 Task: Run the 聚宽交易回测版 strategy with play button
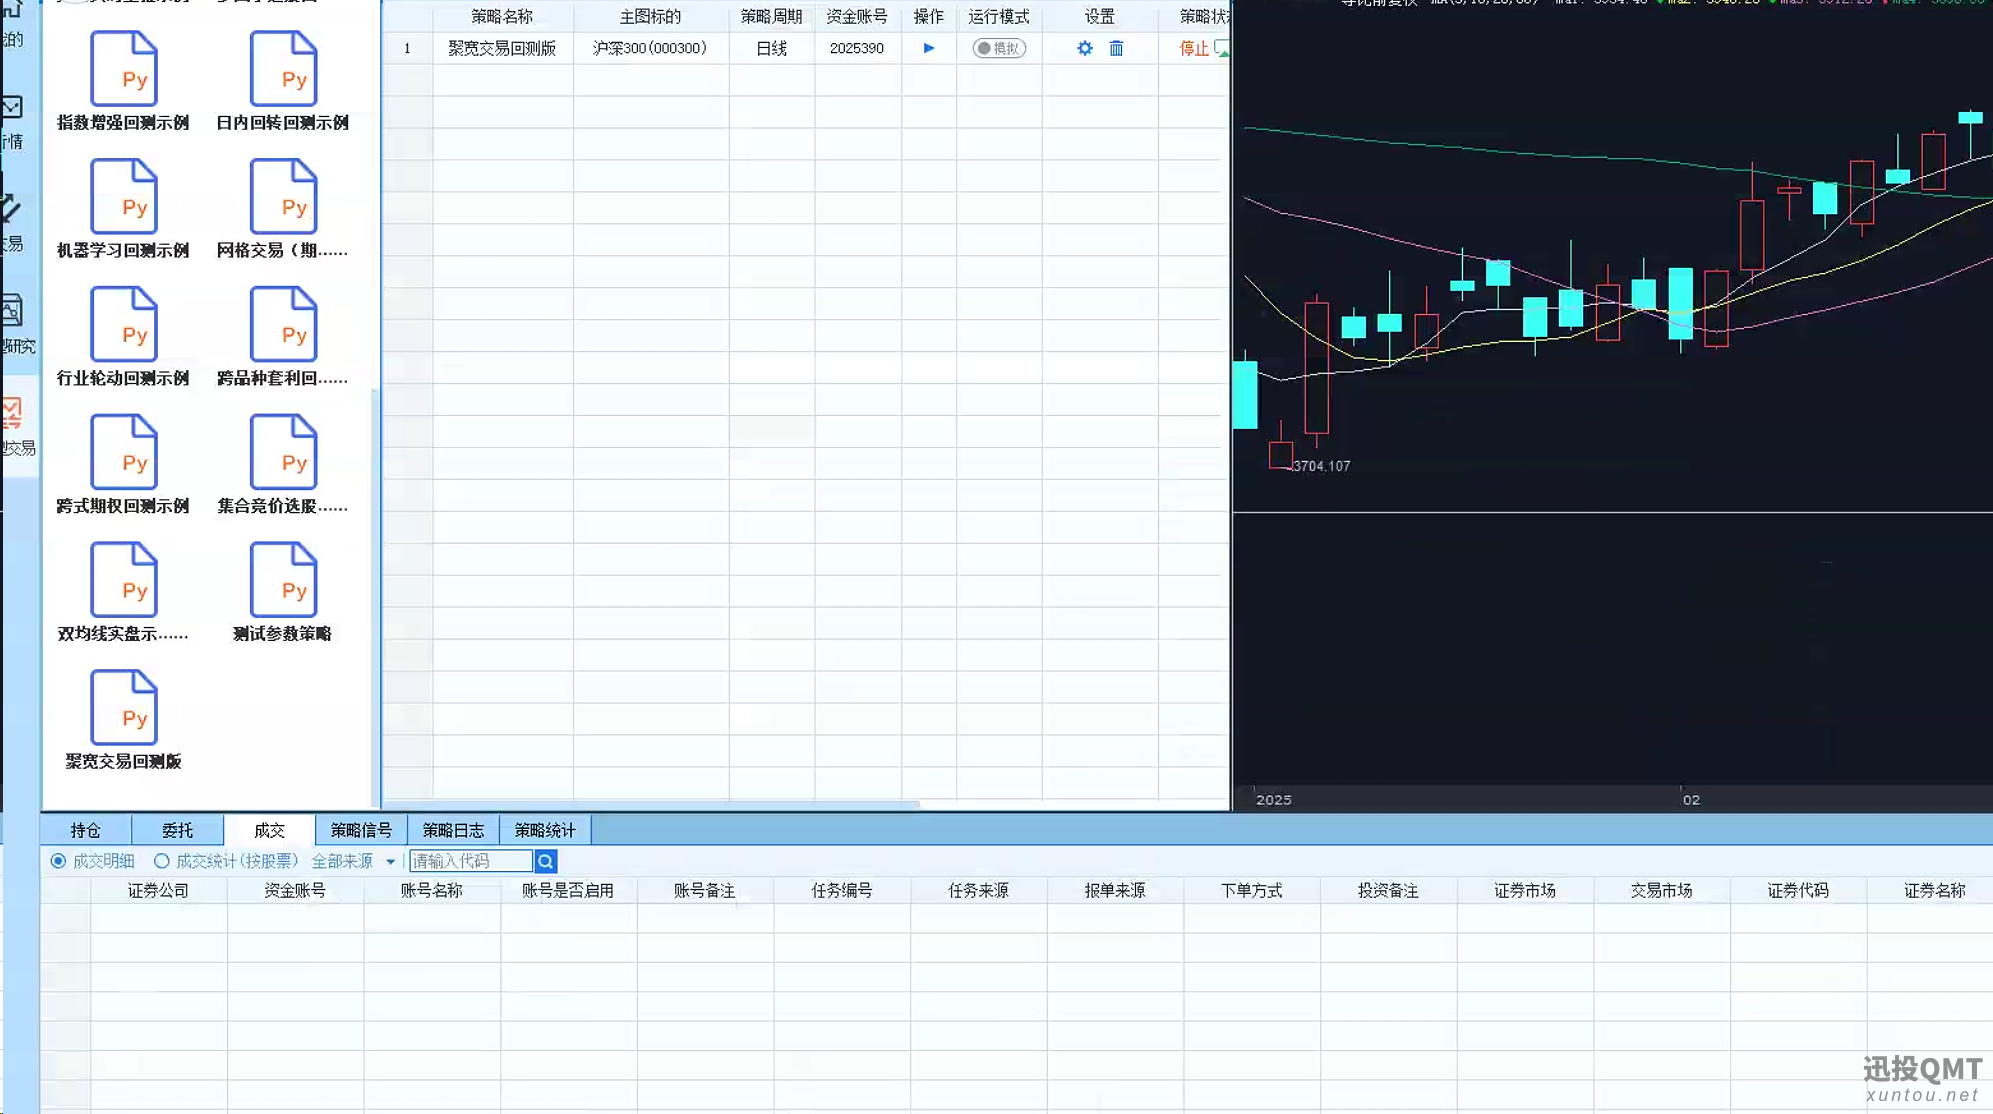929,48
